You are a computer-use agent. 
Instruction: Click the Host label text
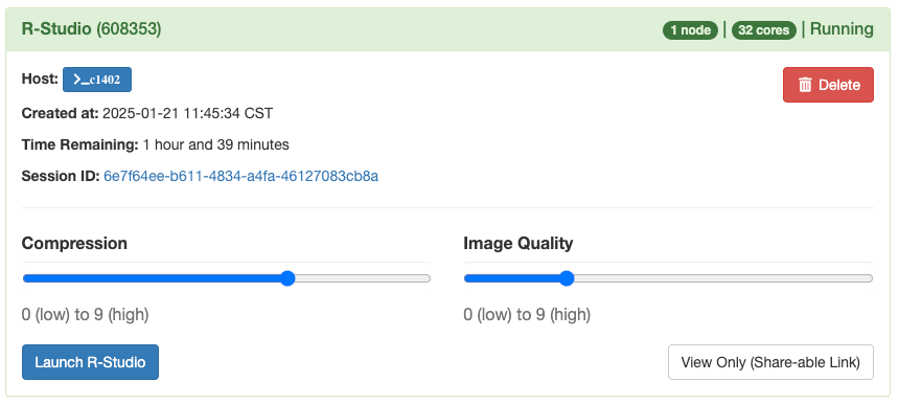40,79
